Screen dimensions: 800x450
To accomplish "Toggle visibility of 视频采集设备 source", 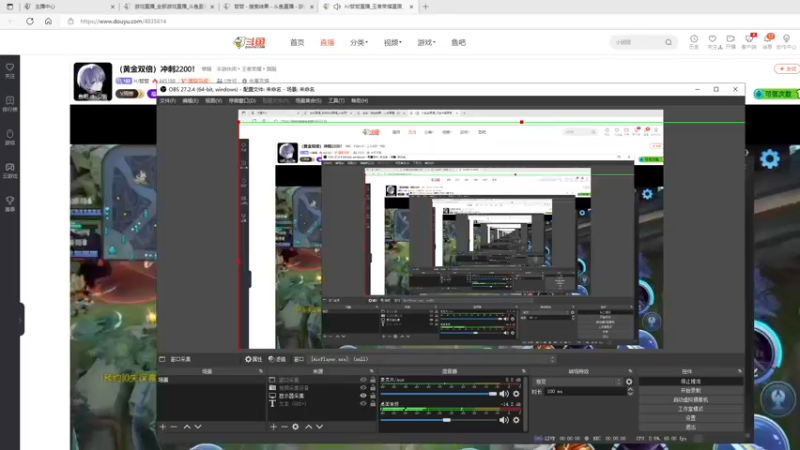I will 363,388.
